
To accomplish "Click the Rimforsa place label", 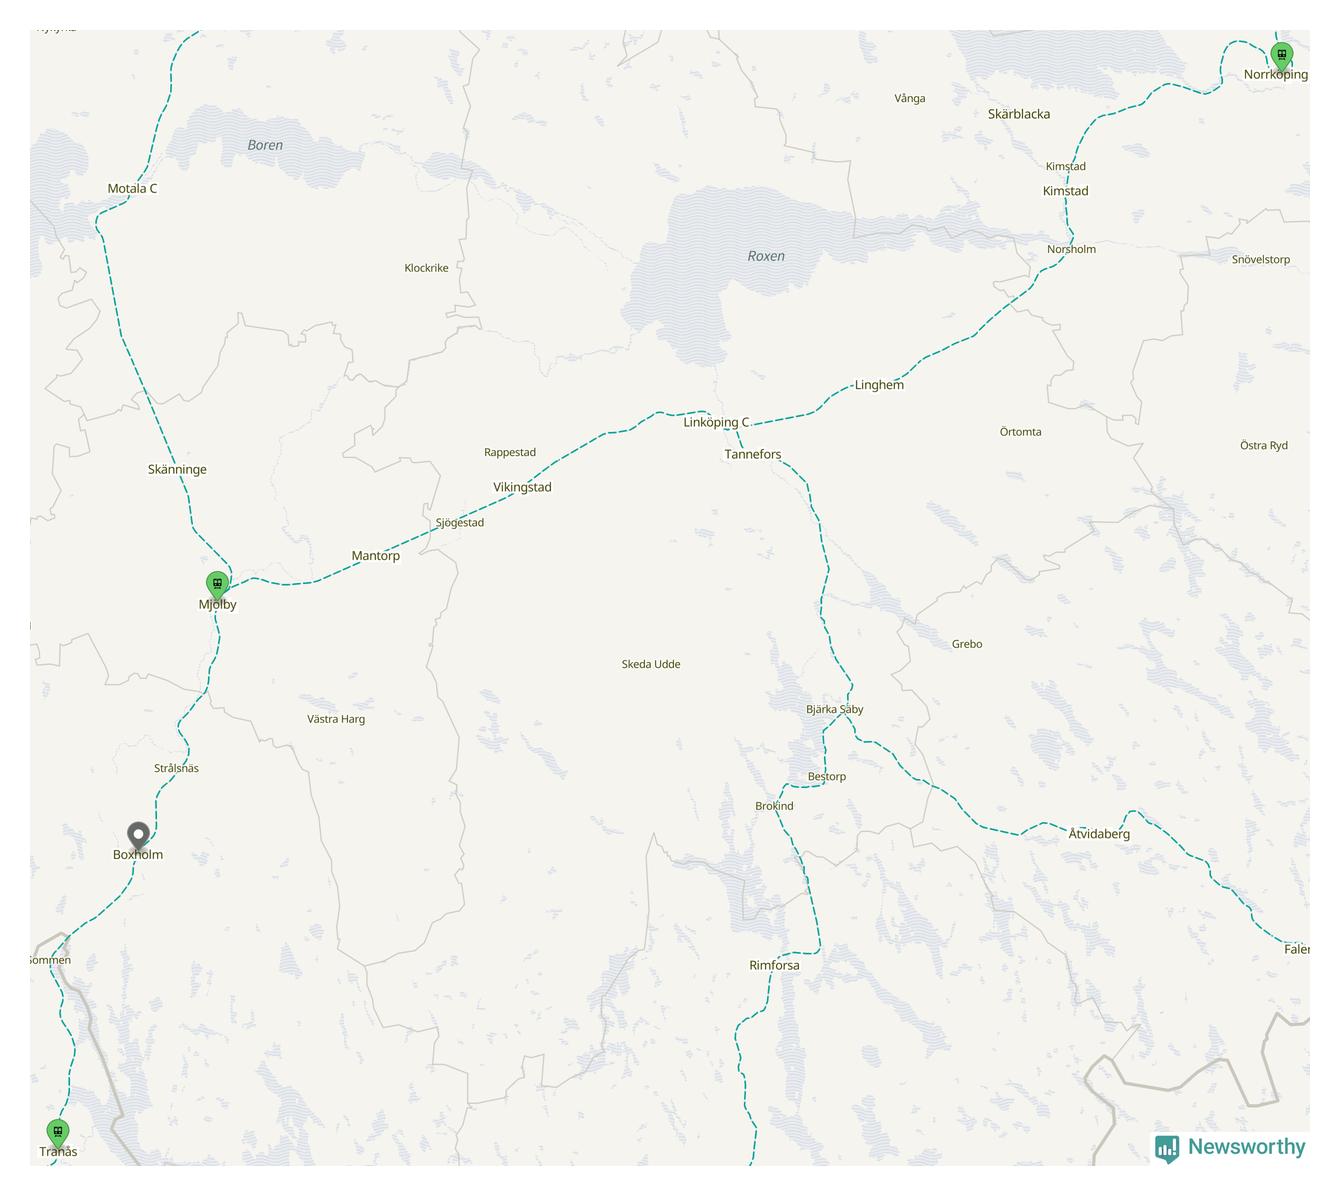I will pyautogui.click(x=774, y=965).
